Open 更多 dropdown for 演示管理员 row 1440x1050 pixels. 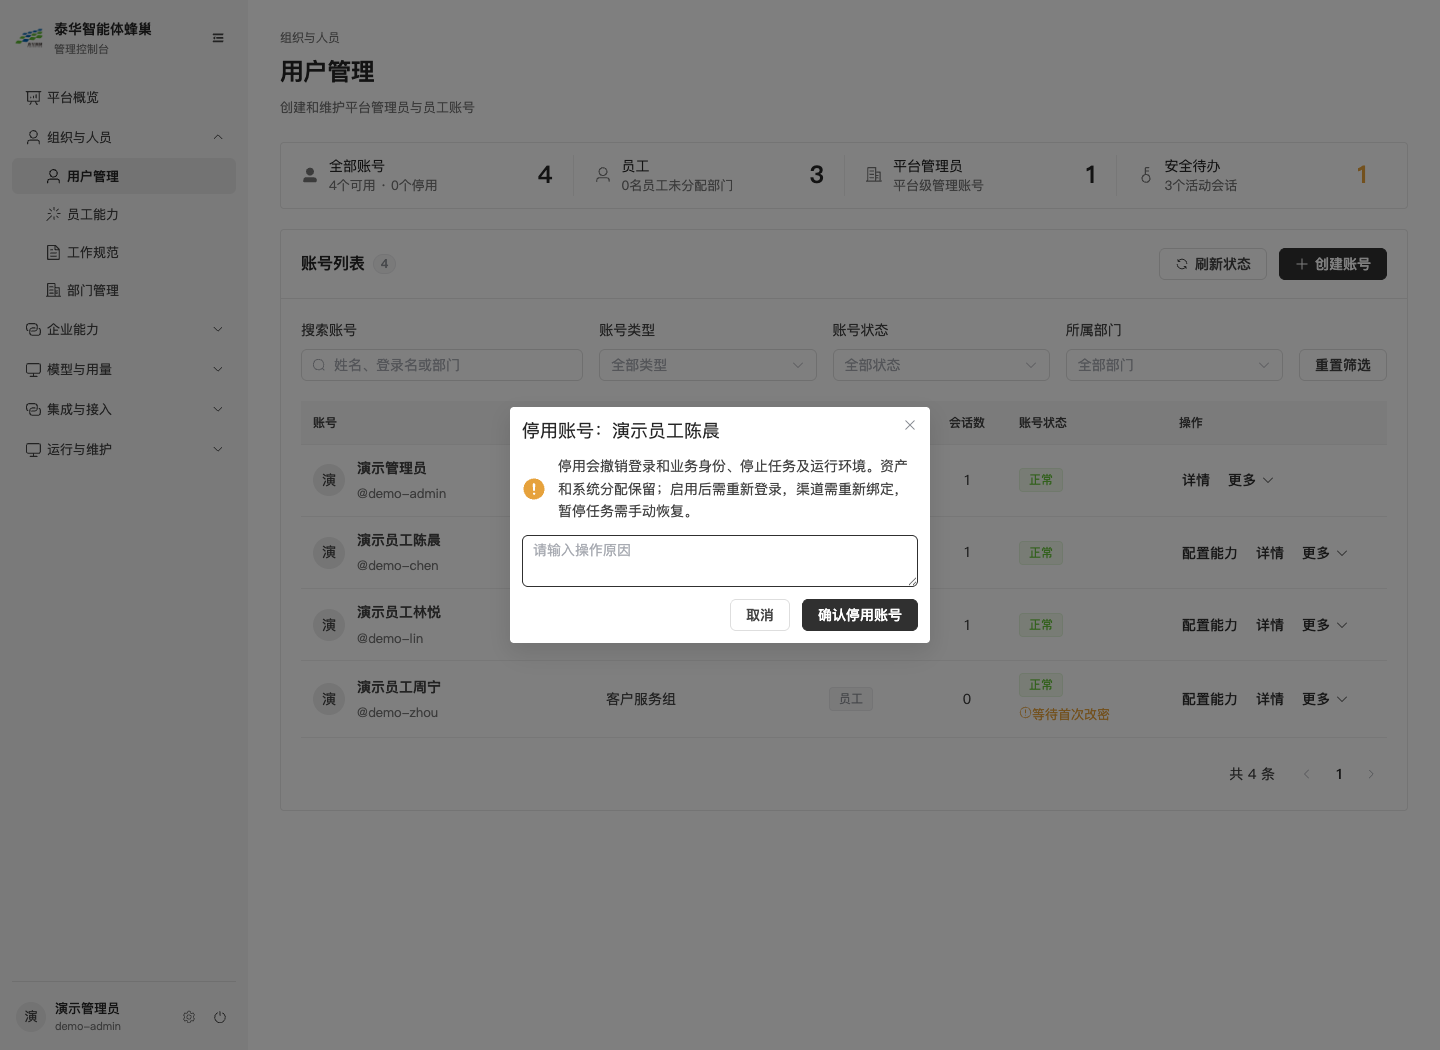tap(1251, 480)
